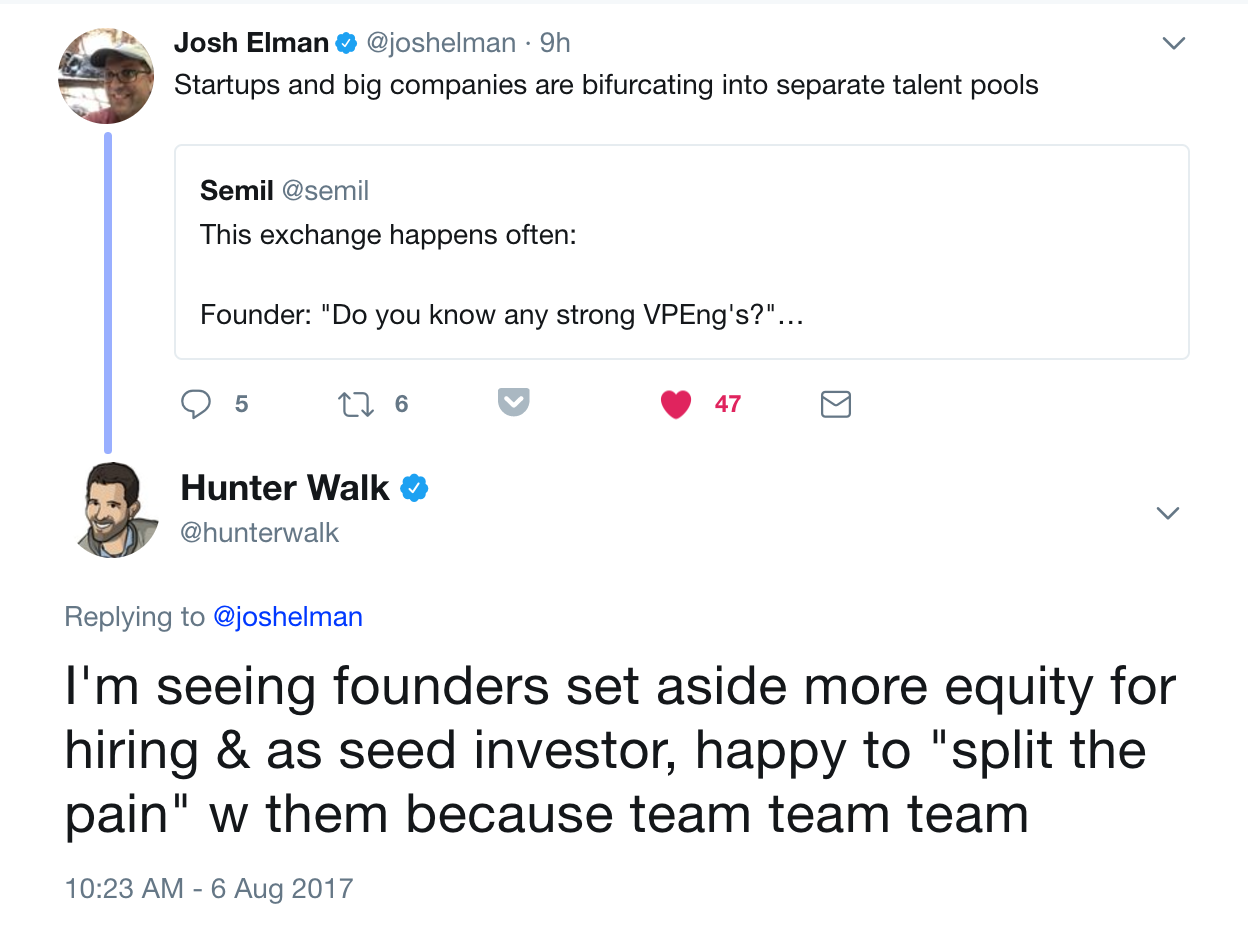
Task: Open the 10:23 AM - 6 Aug 2017 timestamp
Action: [x=209, y=888]
